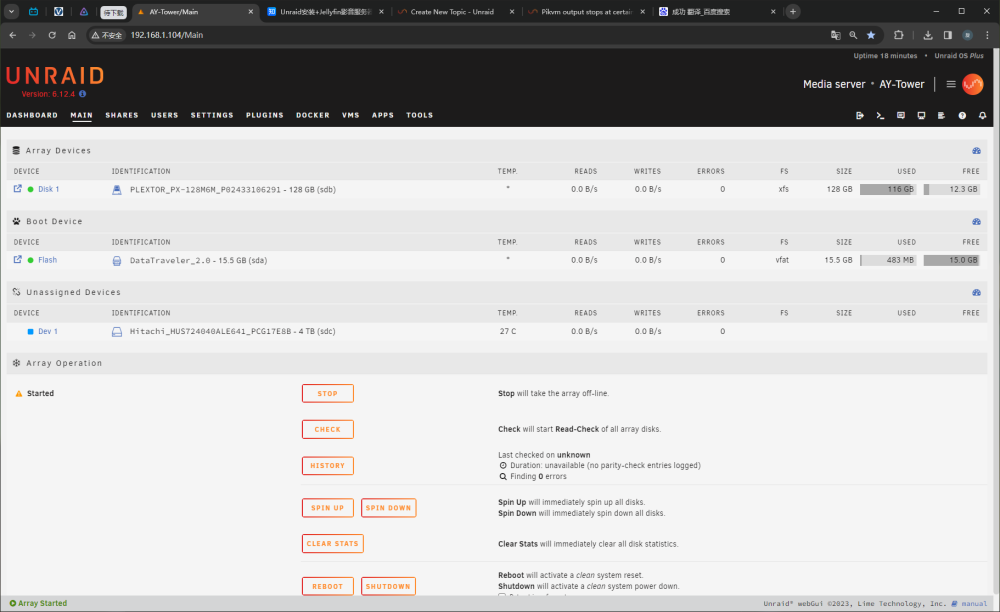Stop the array with the STOP button
The height and width of the screenshot is (612, 1000).
[x=328, y=393]
